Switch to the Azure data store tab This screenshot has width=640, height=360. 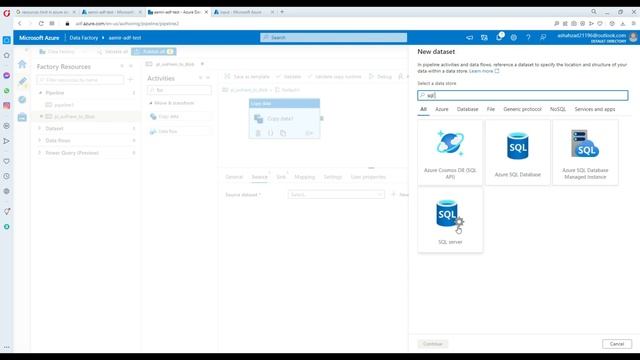pos(442,109)
